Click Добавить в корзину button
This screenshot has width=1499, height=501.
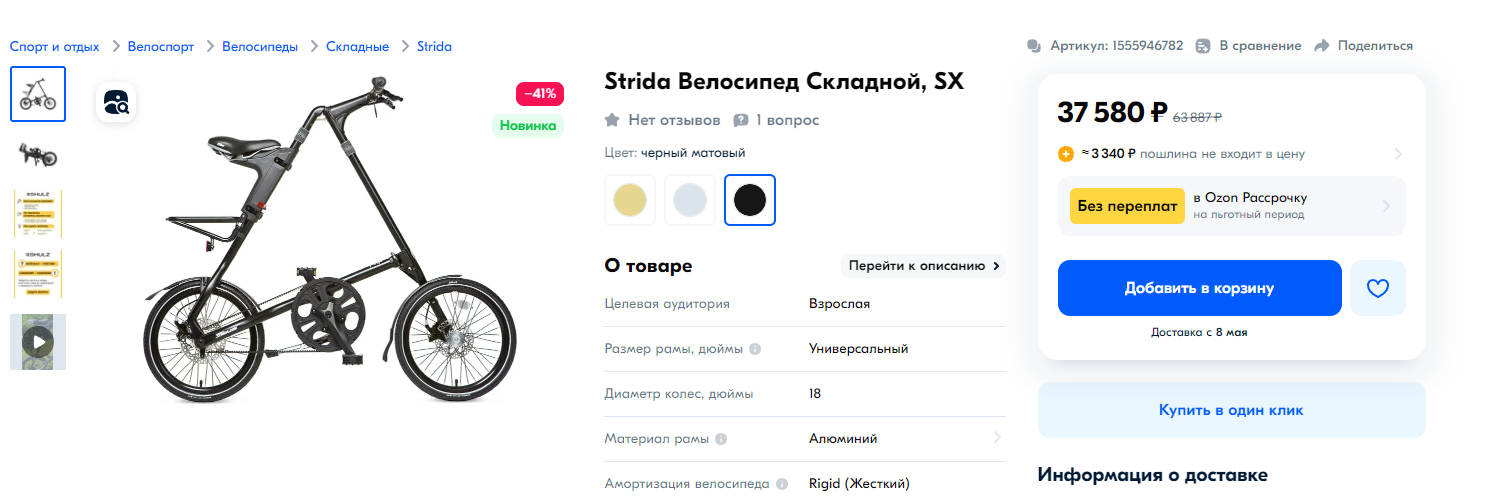1199,288
